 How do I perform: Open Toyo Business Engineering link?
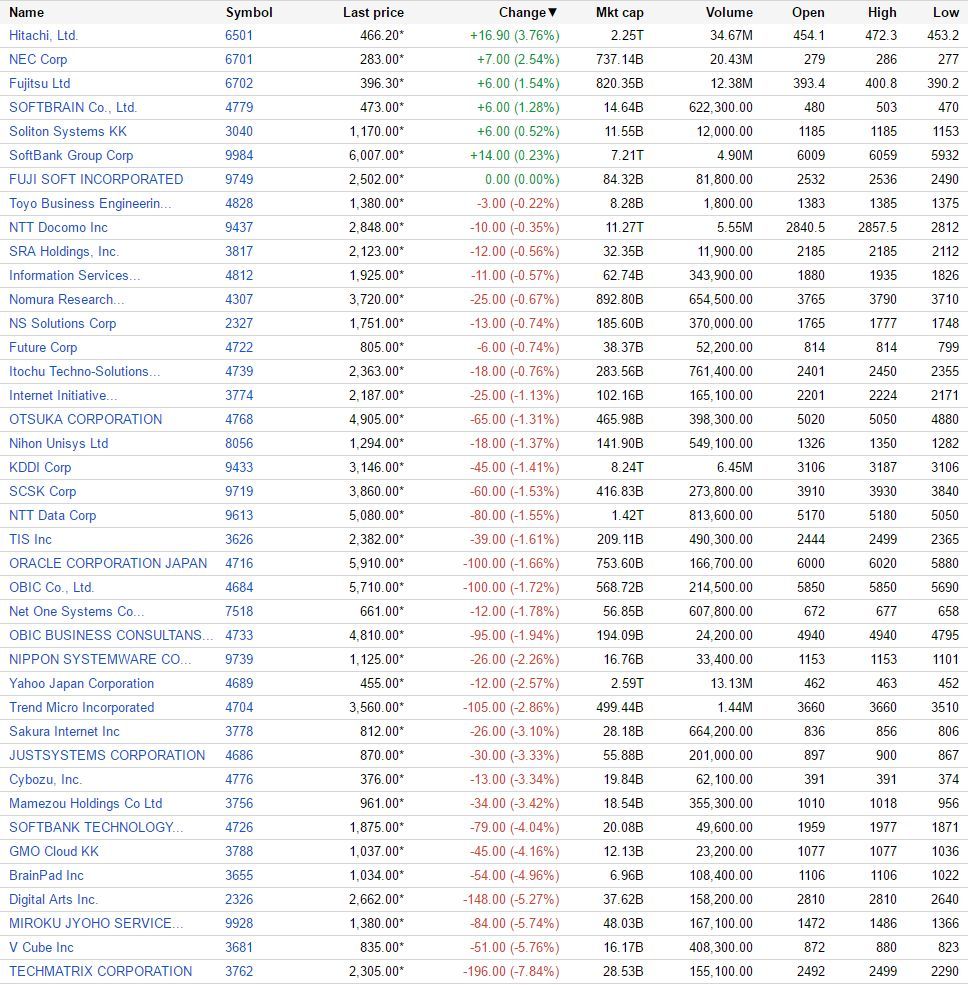tap(90, 204)
